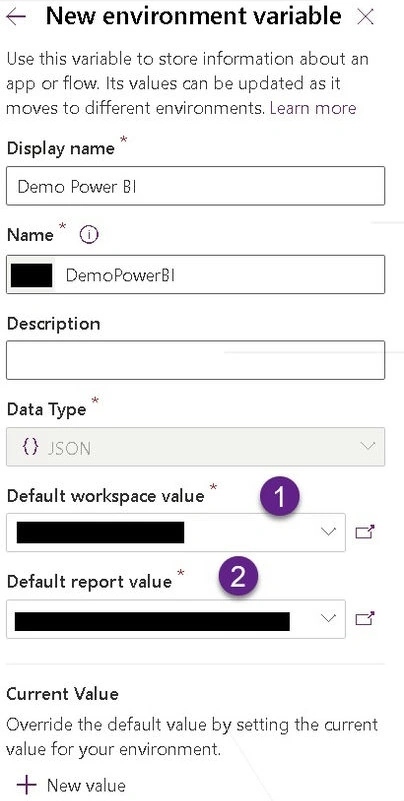This screenshot has height=801, width=404.
Task: Focus the empty Description field
Action: 195,360
